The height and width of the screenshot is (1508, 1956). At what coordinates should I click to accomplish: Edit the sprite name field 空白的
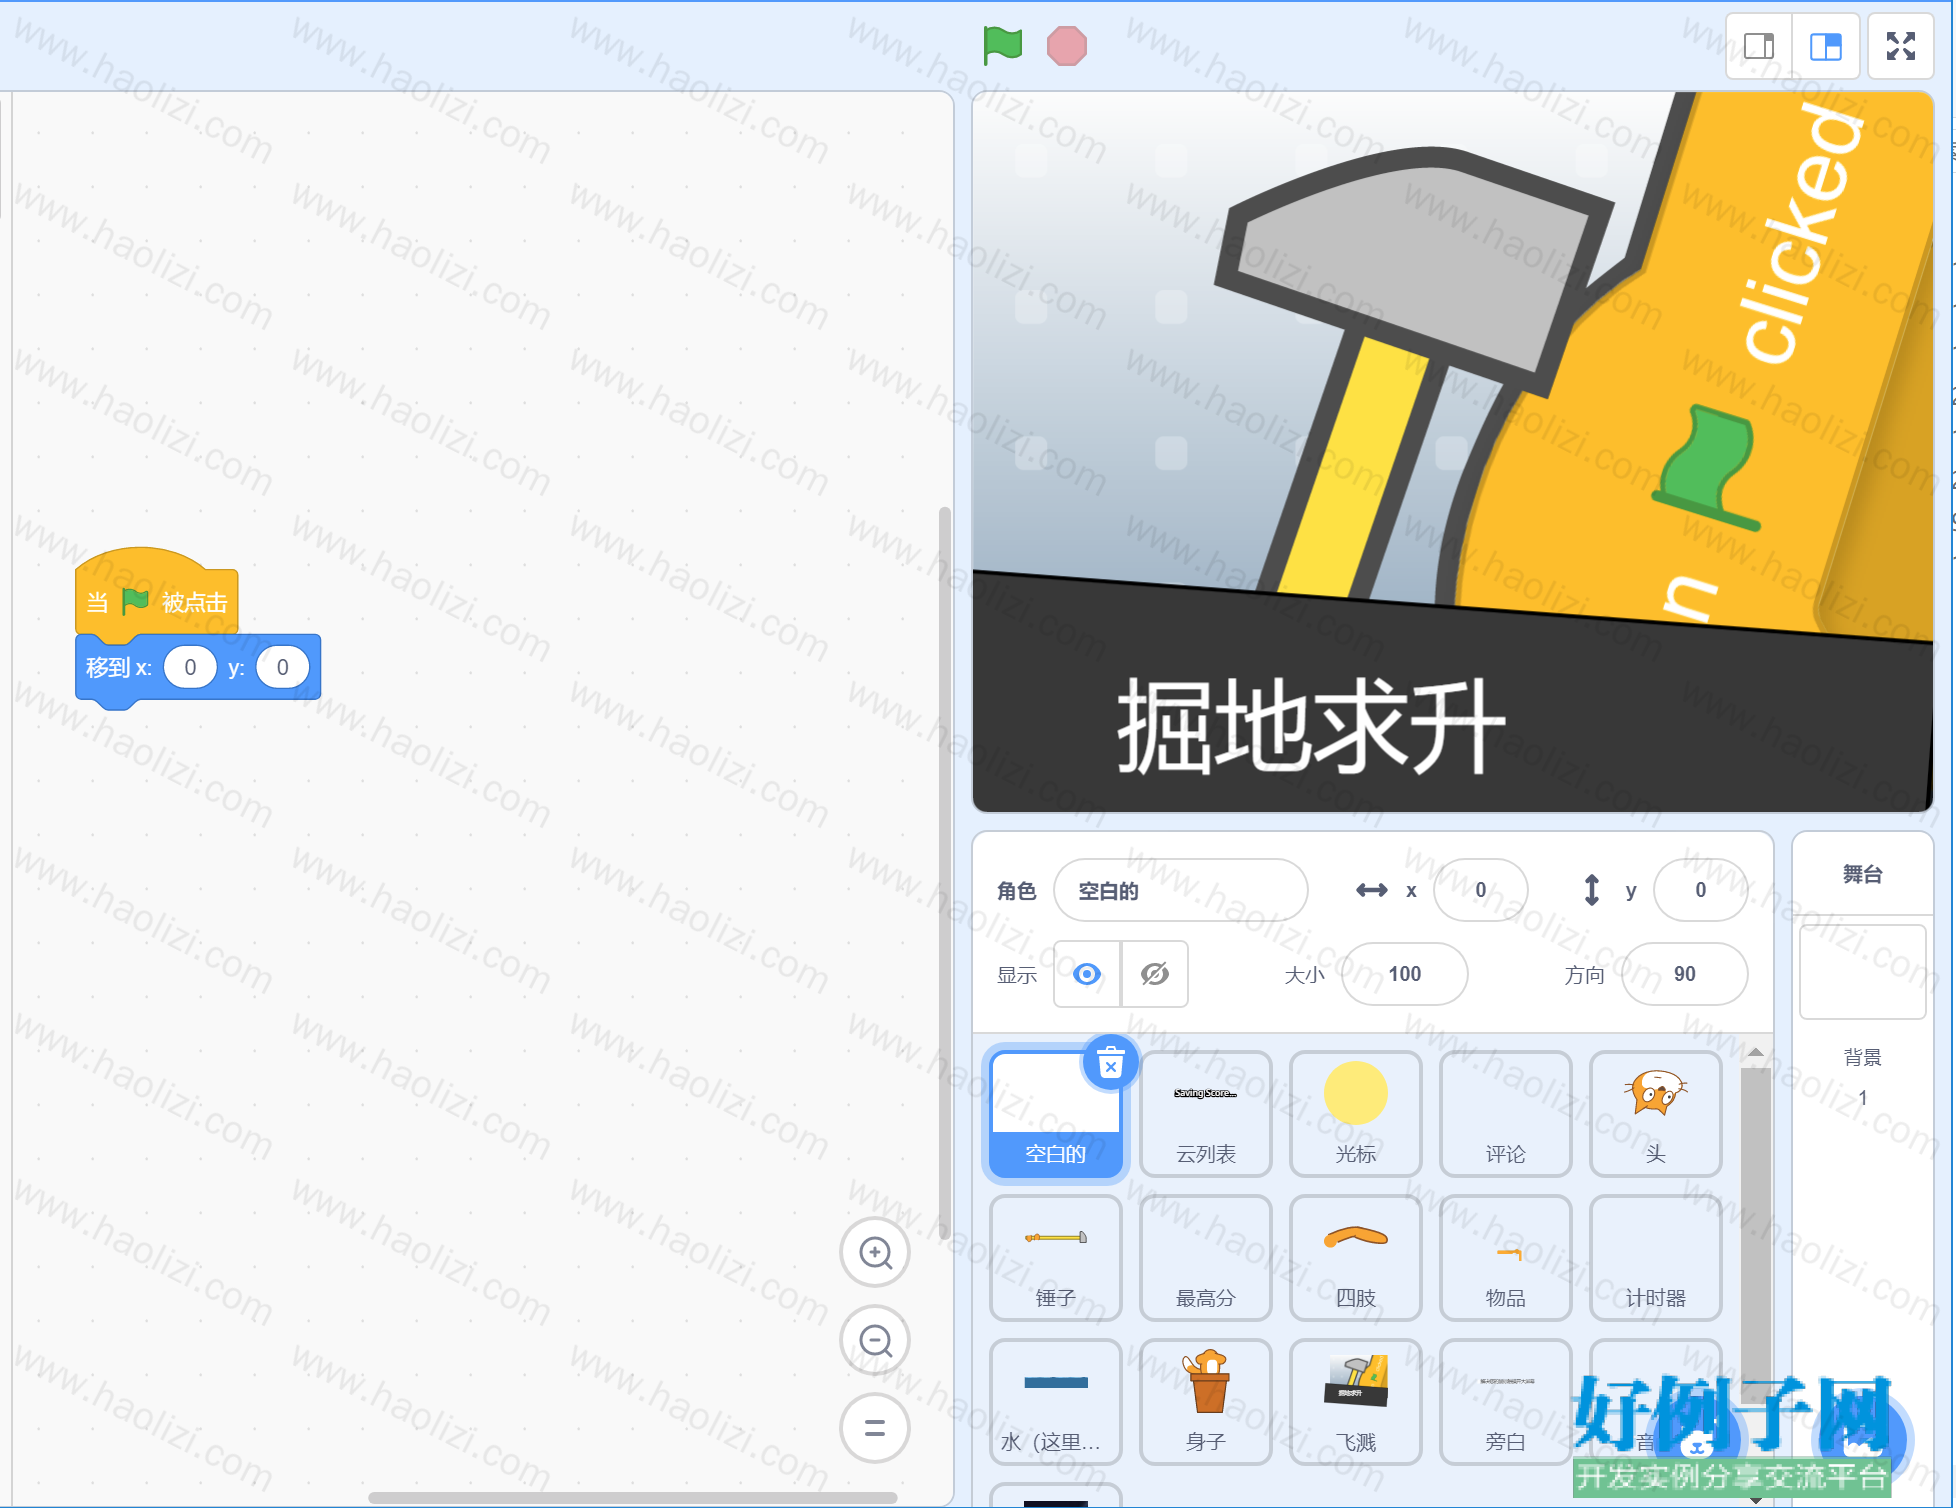click(1181, 890)
